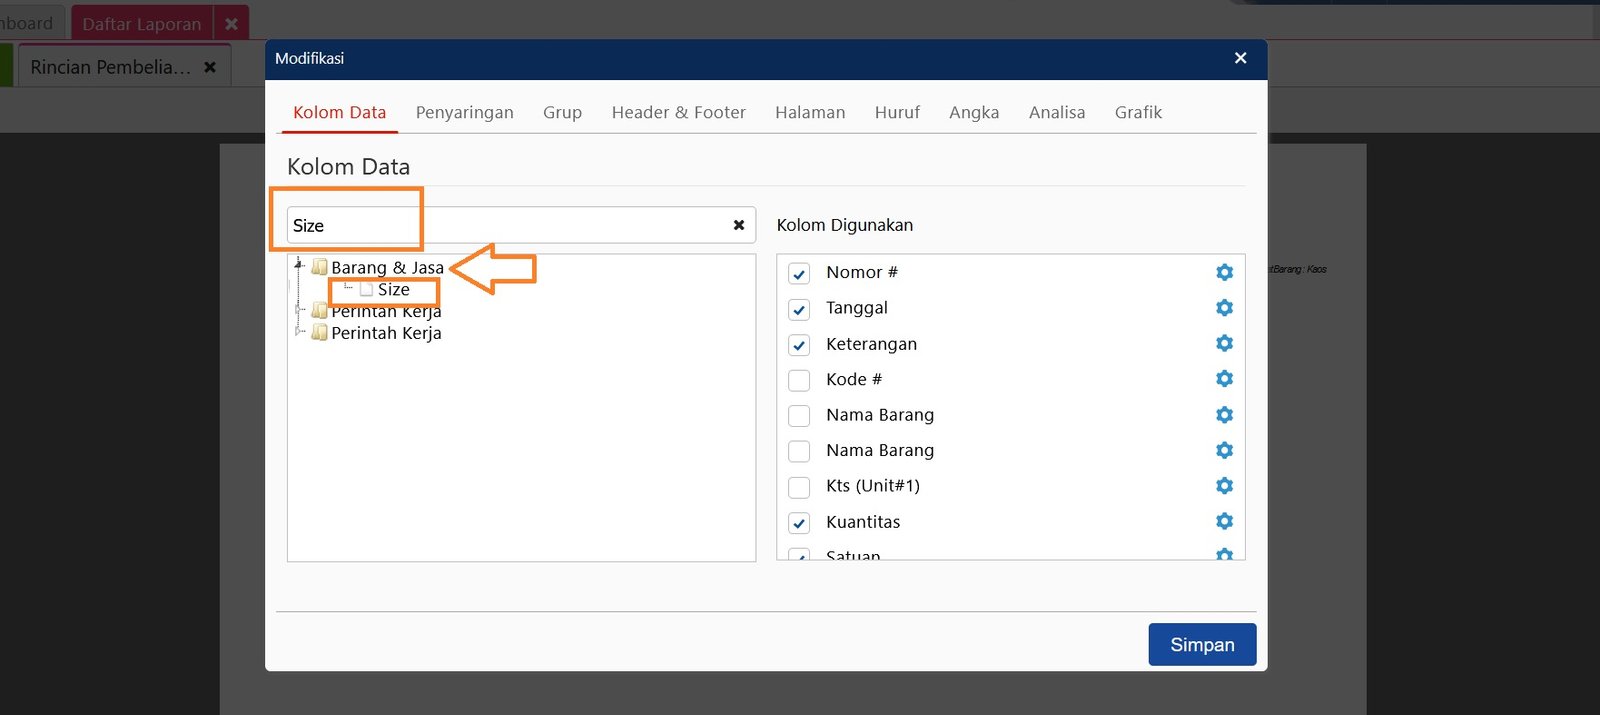
Task: Switch to the Penyaringan tab
Action: (x=464, y=113)
